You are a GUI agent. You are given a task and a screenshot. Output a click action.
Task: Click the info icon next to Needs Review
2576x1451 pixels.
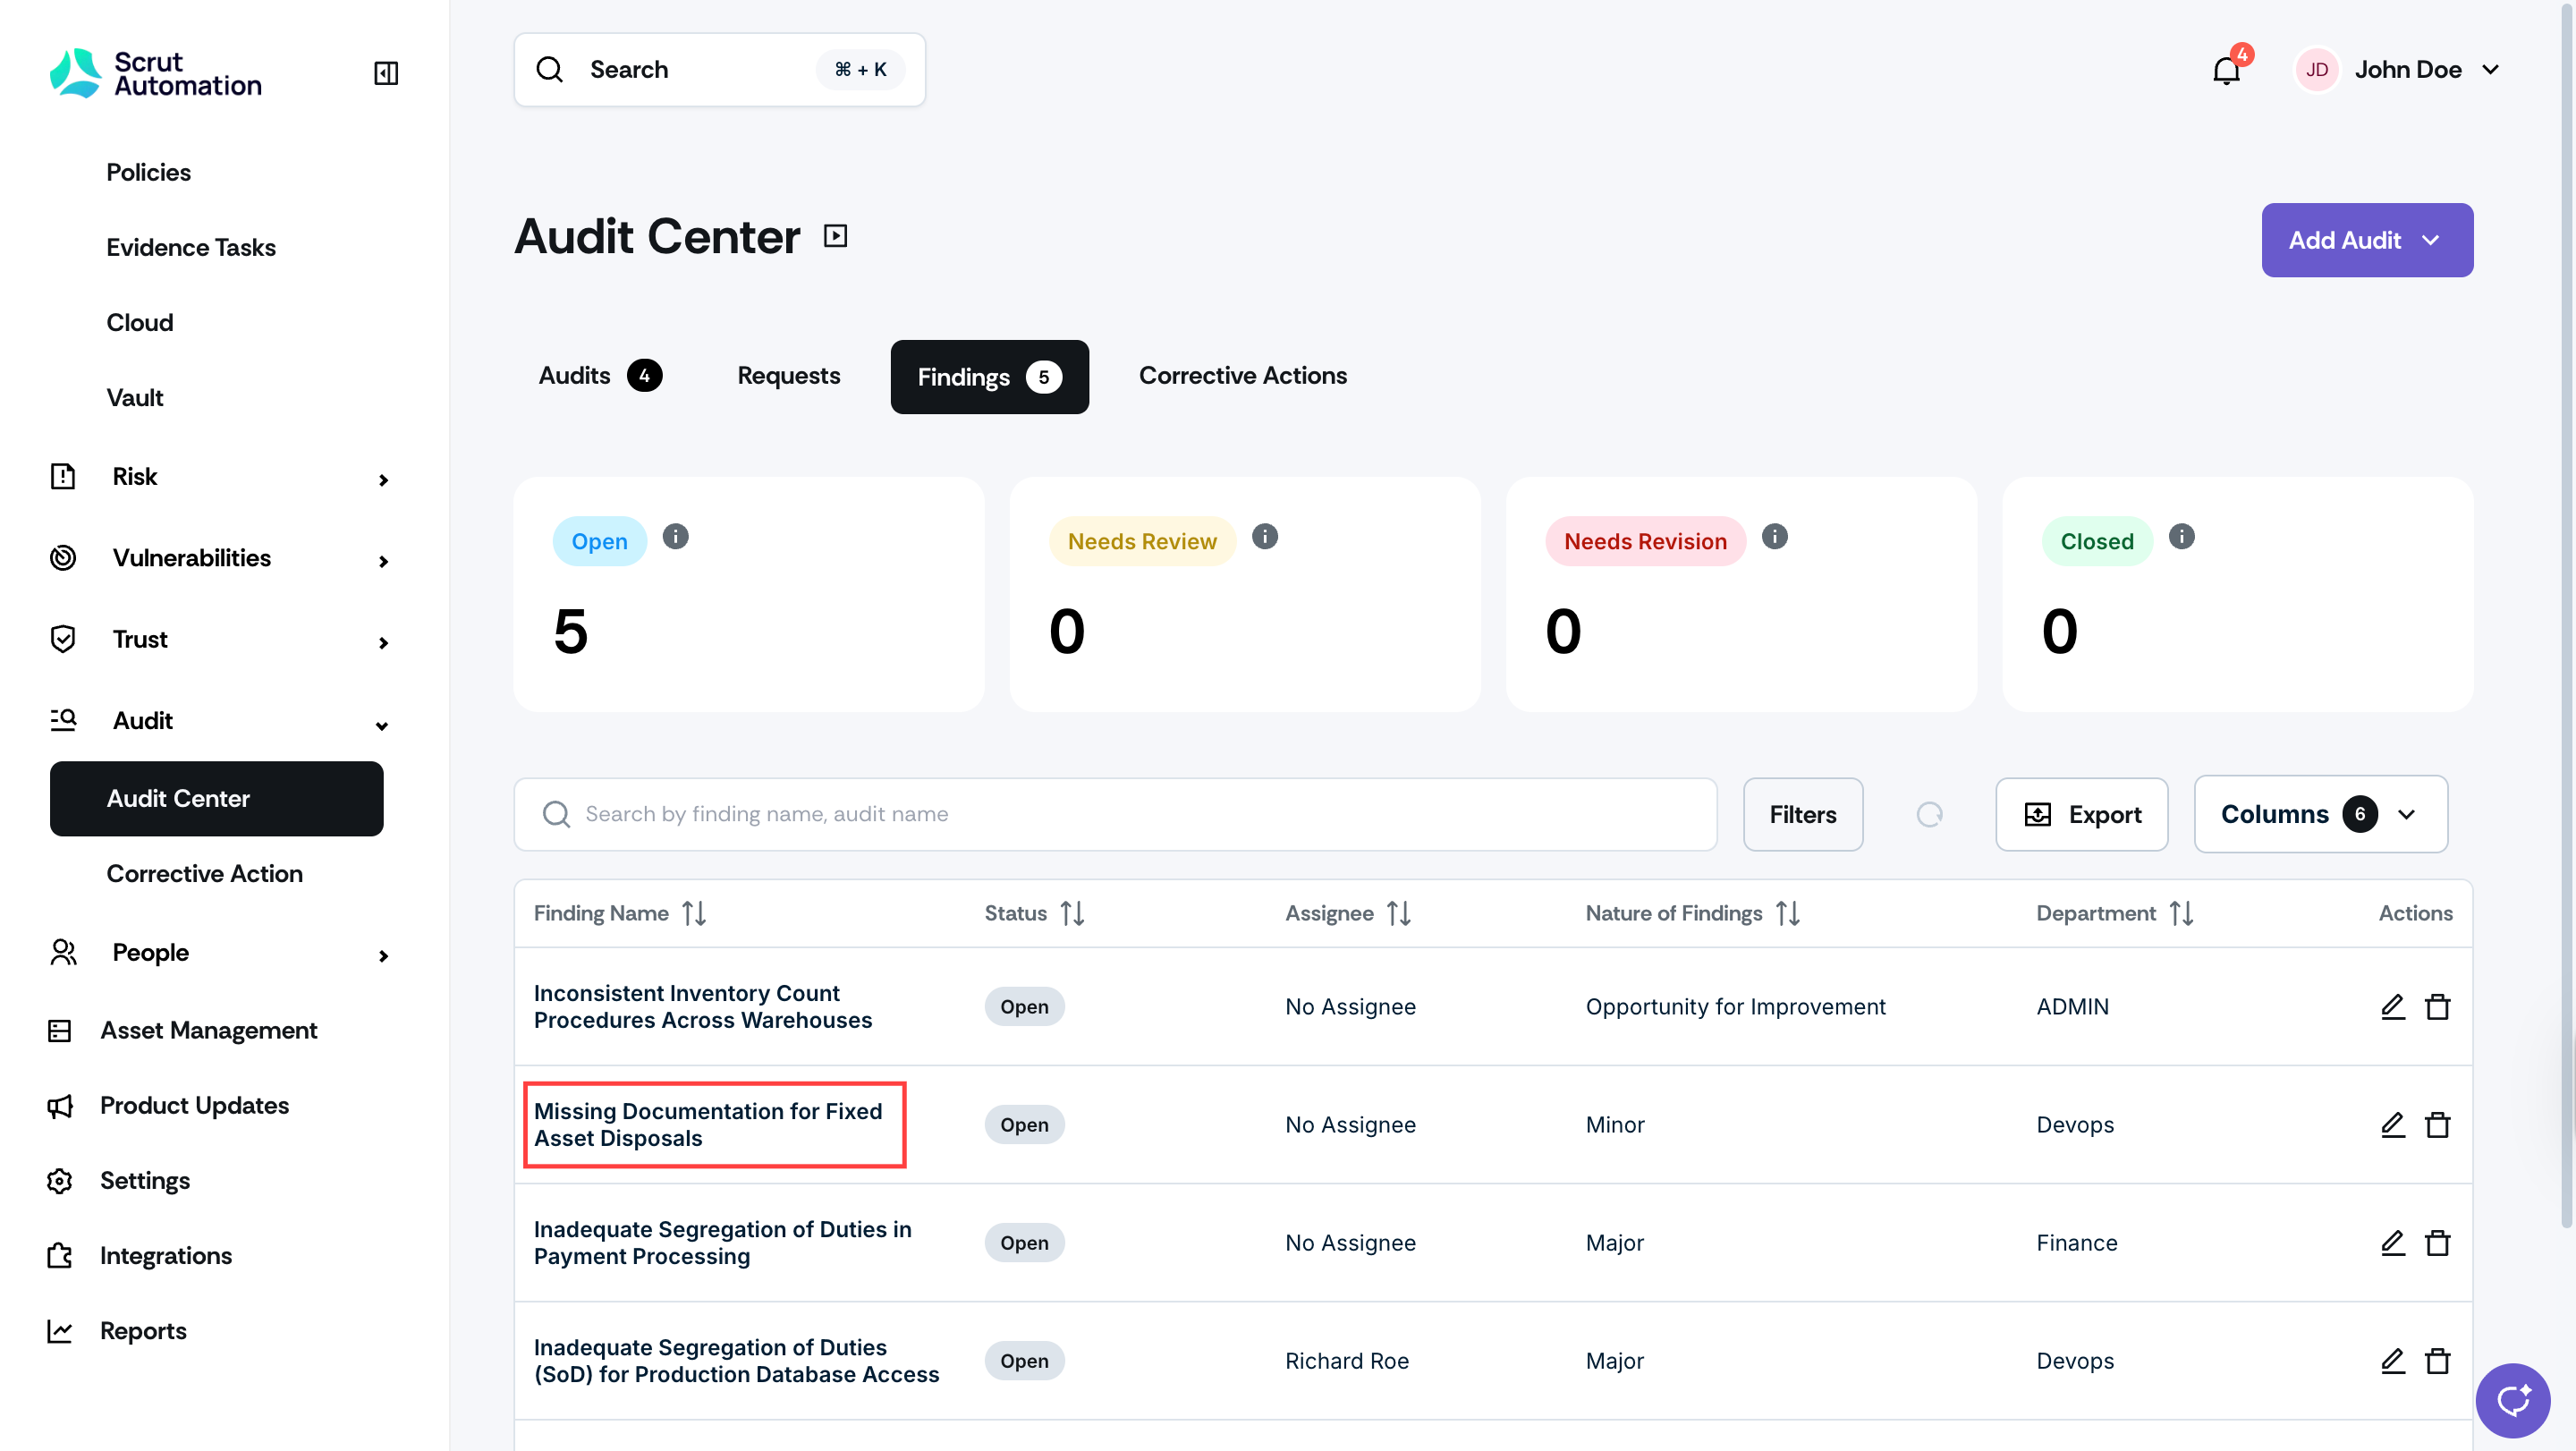click(x=1265, y=537)
